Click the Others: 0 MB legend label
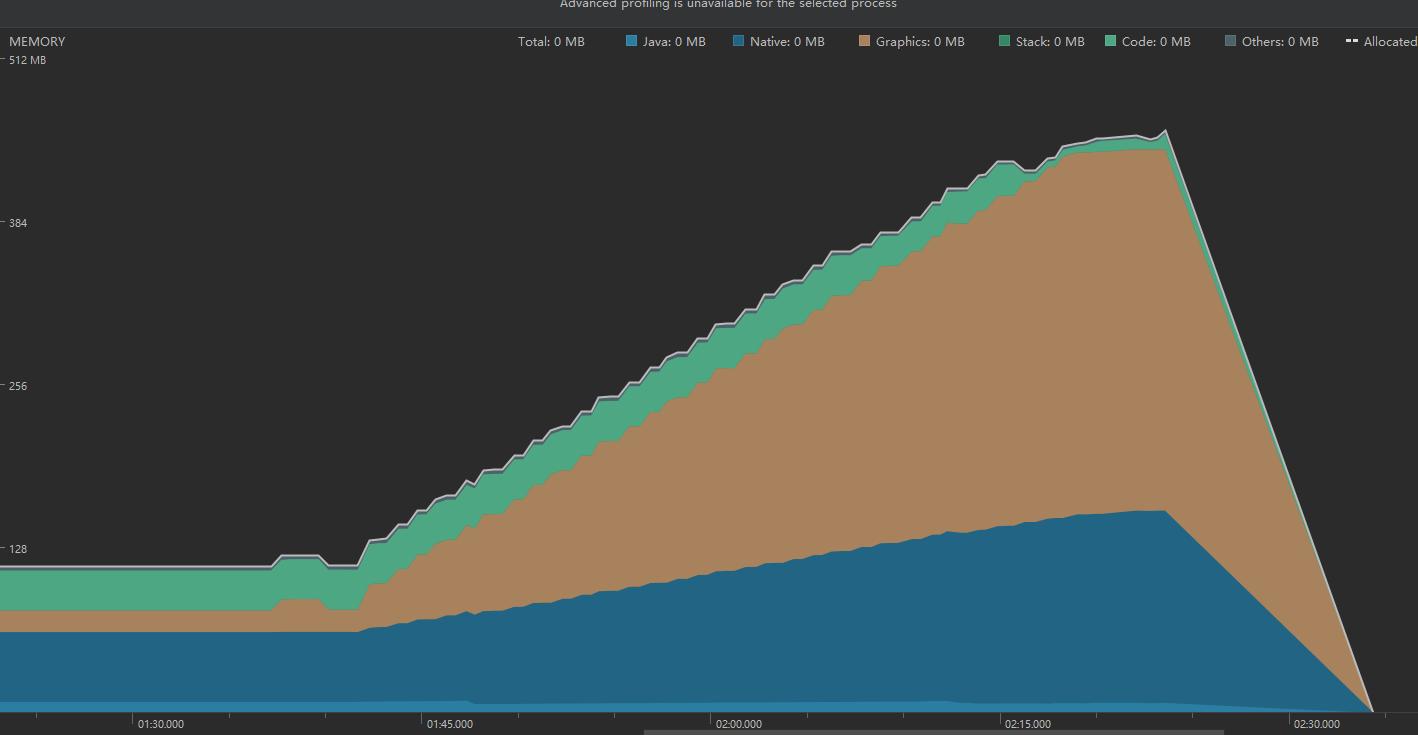The width and height of the screenshot is (1418, 735). (x=1280, y=42)
